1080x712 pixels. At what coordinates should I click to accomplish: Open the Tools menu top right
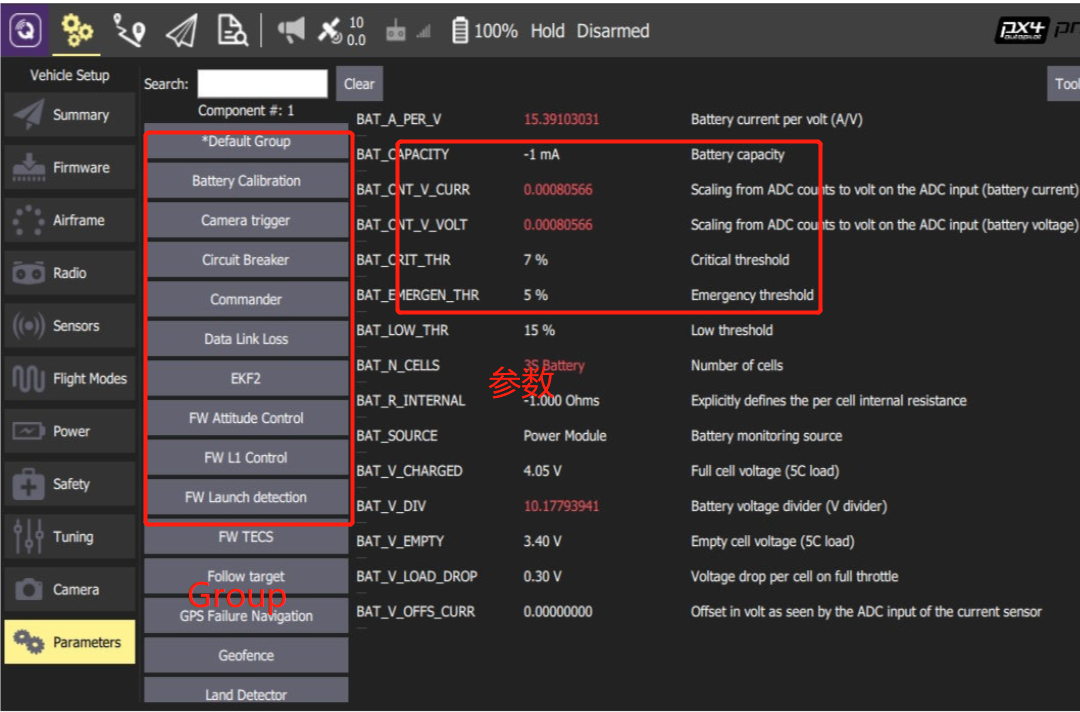point(1066,83)
